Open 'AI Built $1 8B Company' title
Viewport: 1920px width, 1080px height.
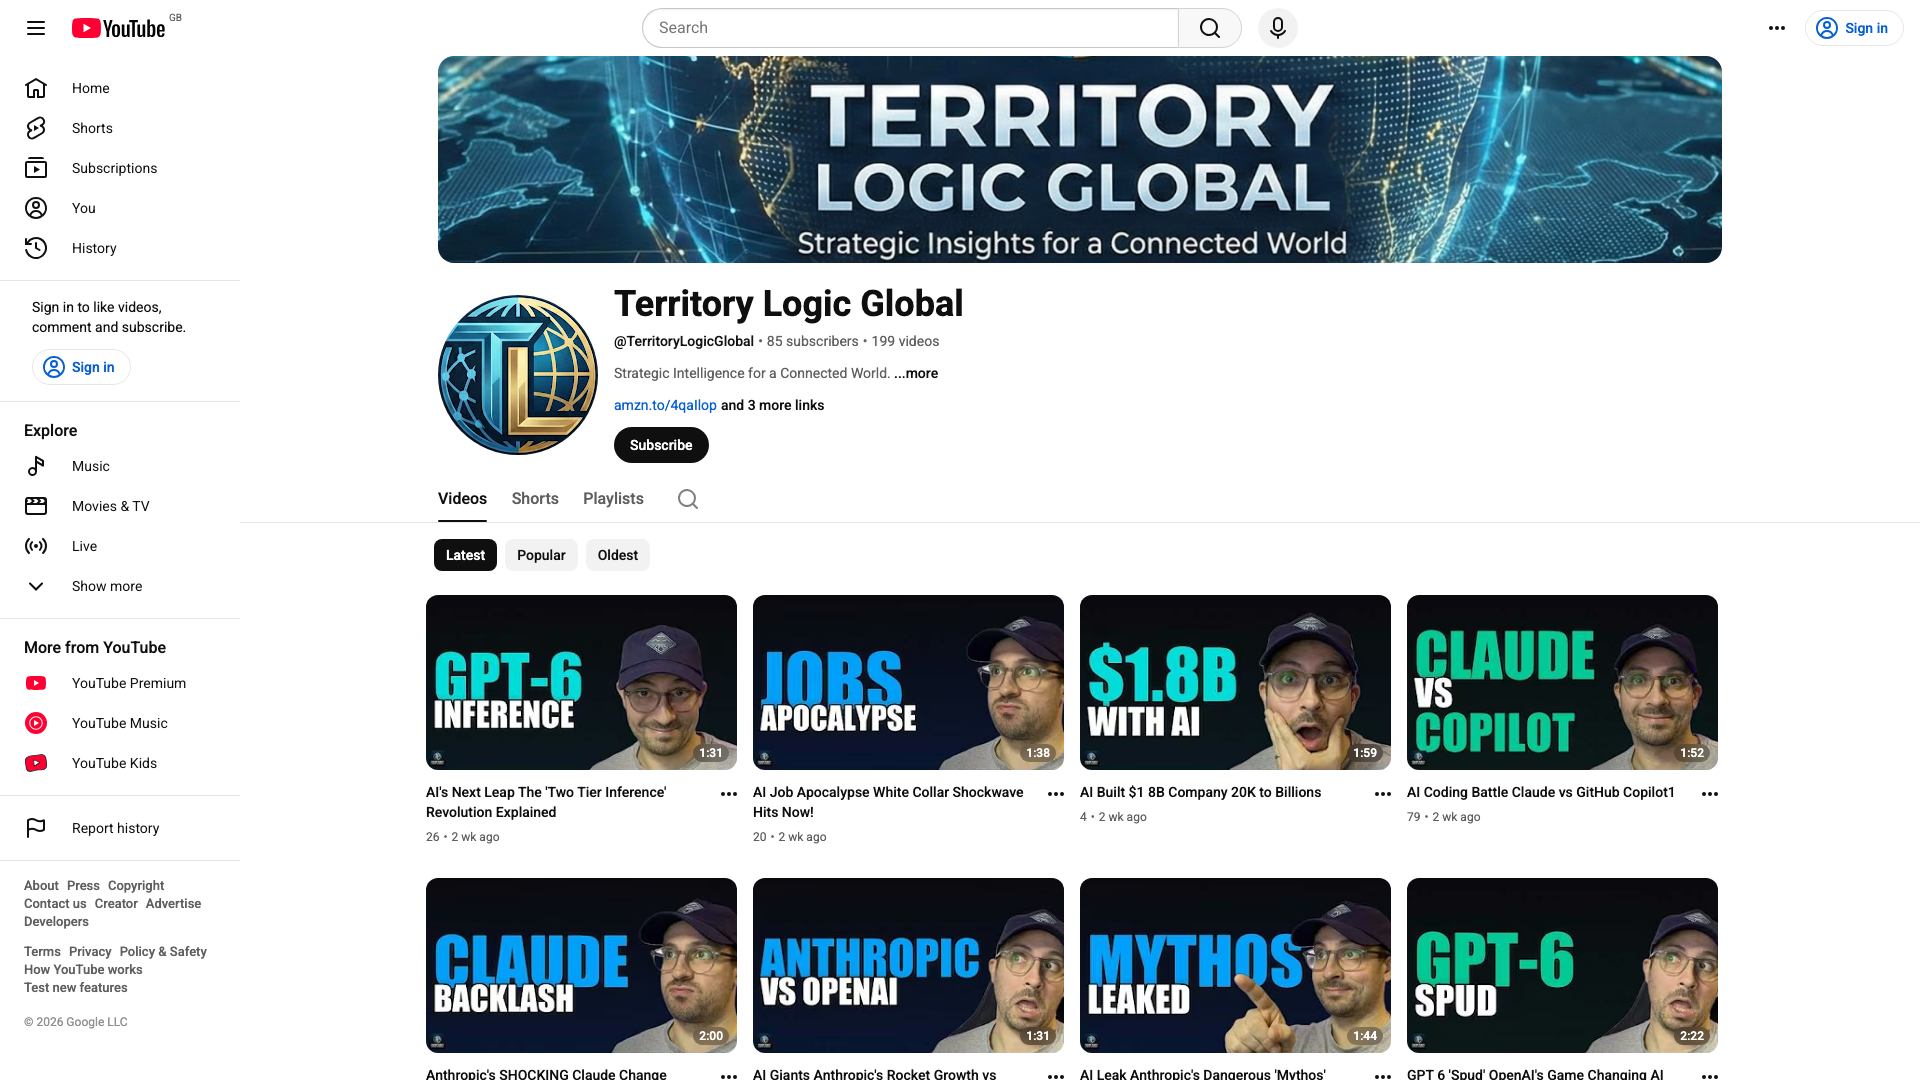(1200, 792)
